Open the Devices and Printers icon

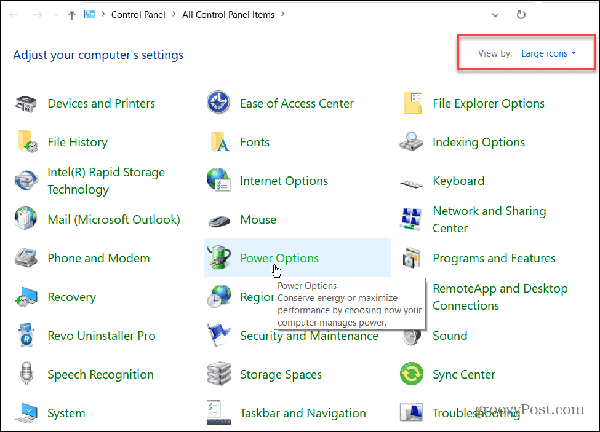point(26,104)
